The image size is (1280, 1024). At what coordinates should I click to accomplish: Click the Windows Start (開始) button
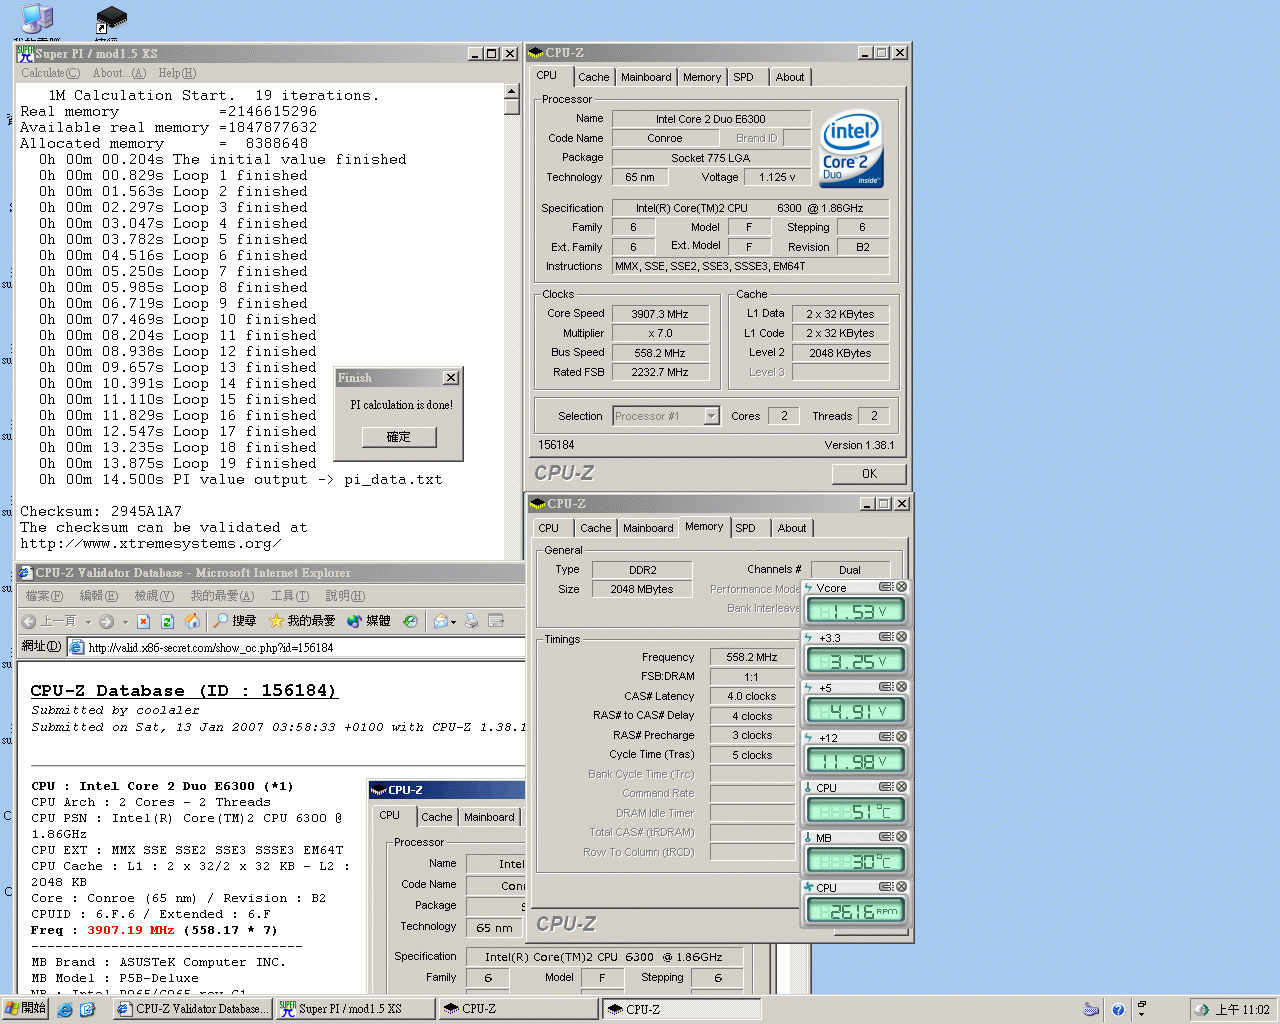(x=26, y=1008)
